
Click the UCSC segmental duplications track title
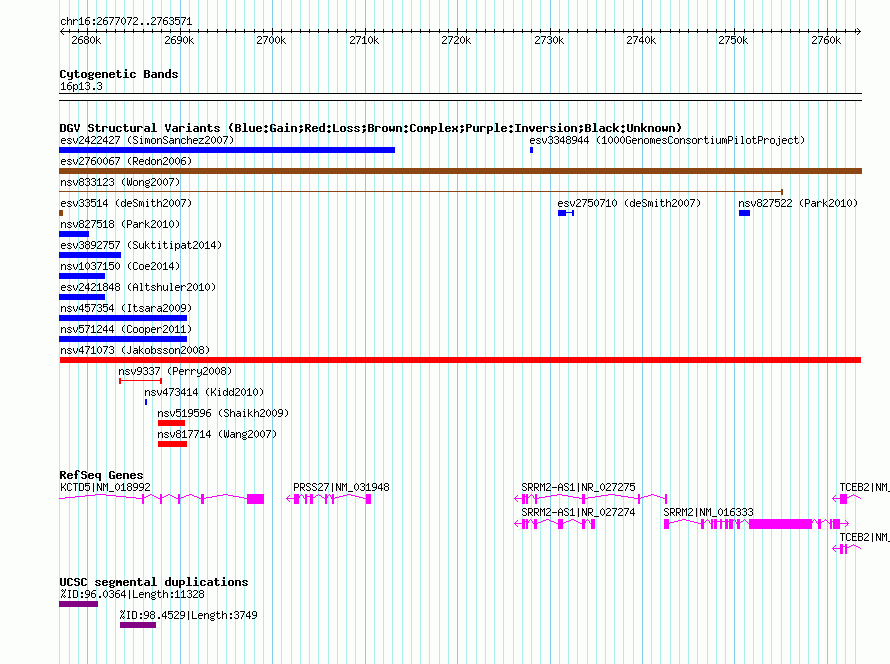click(154, 582)
